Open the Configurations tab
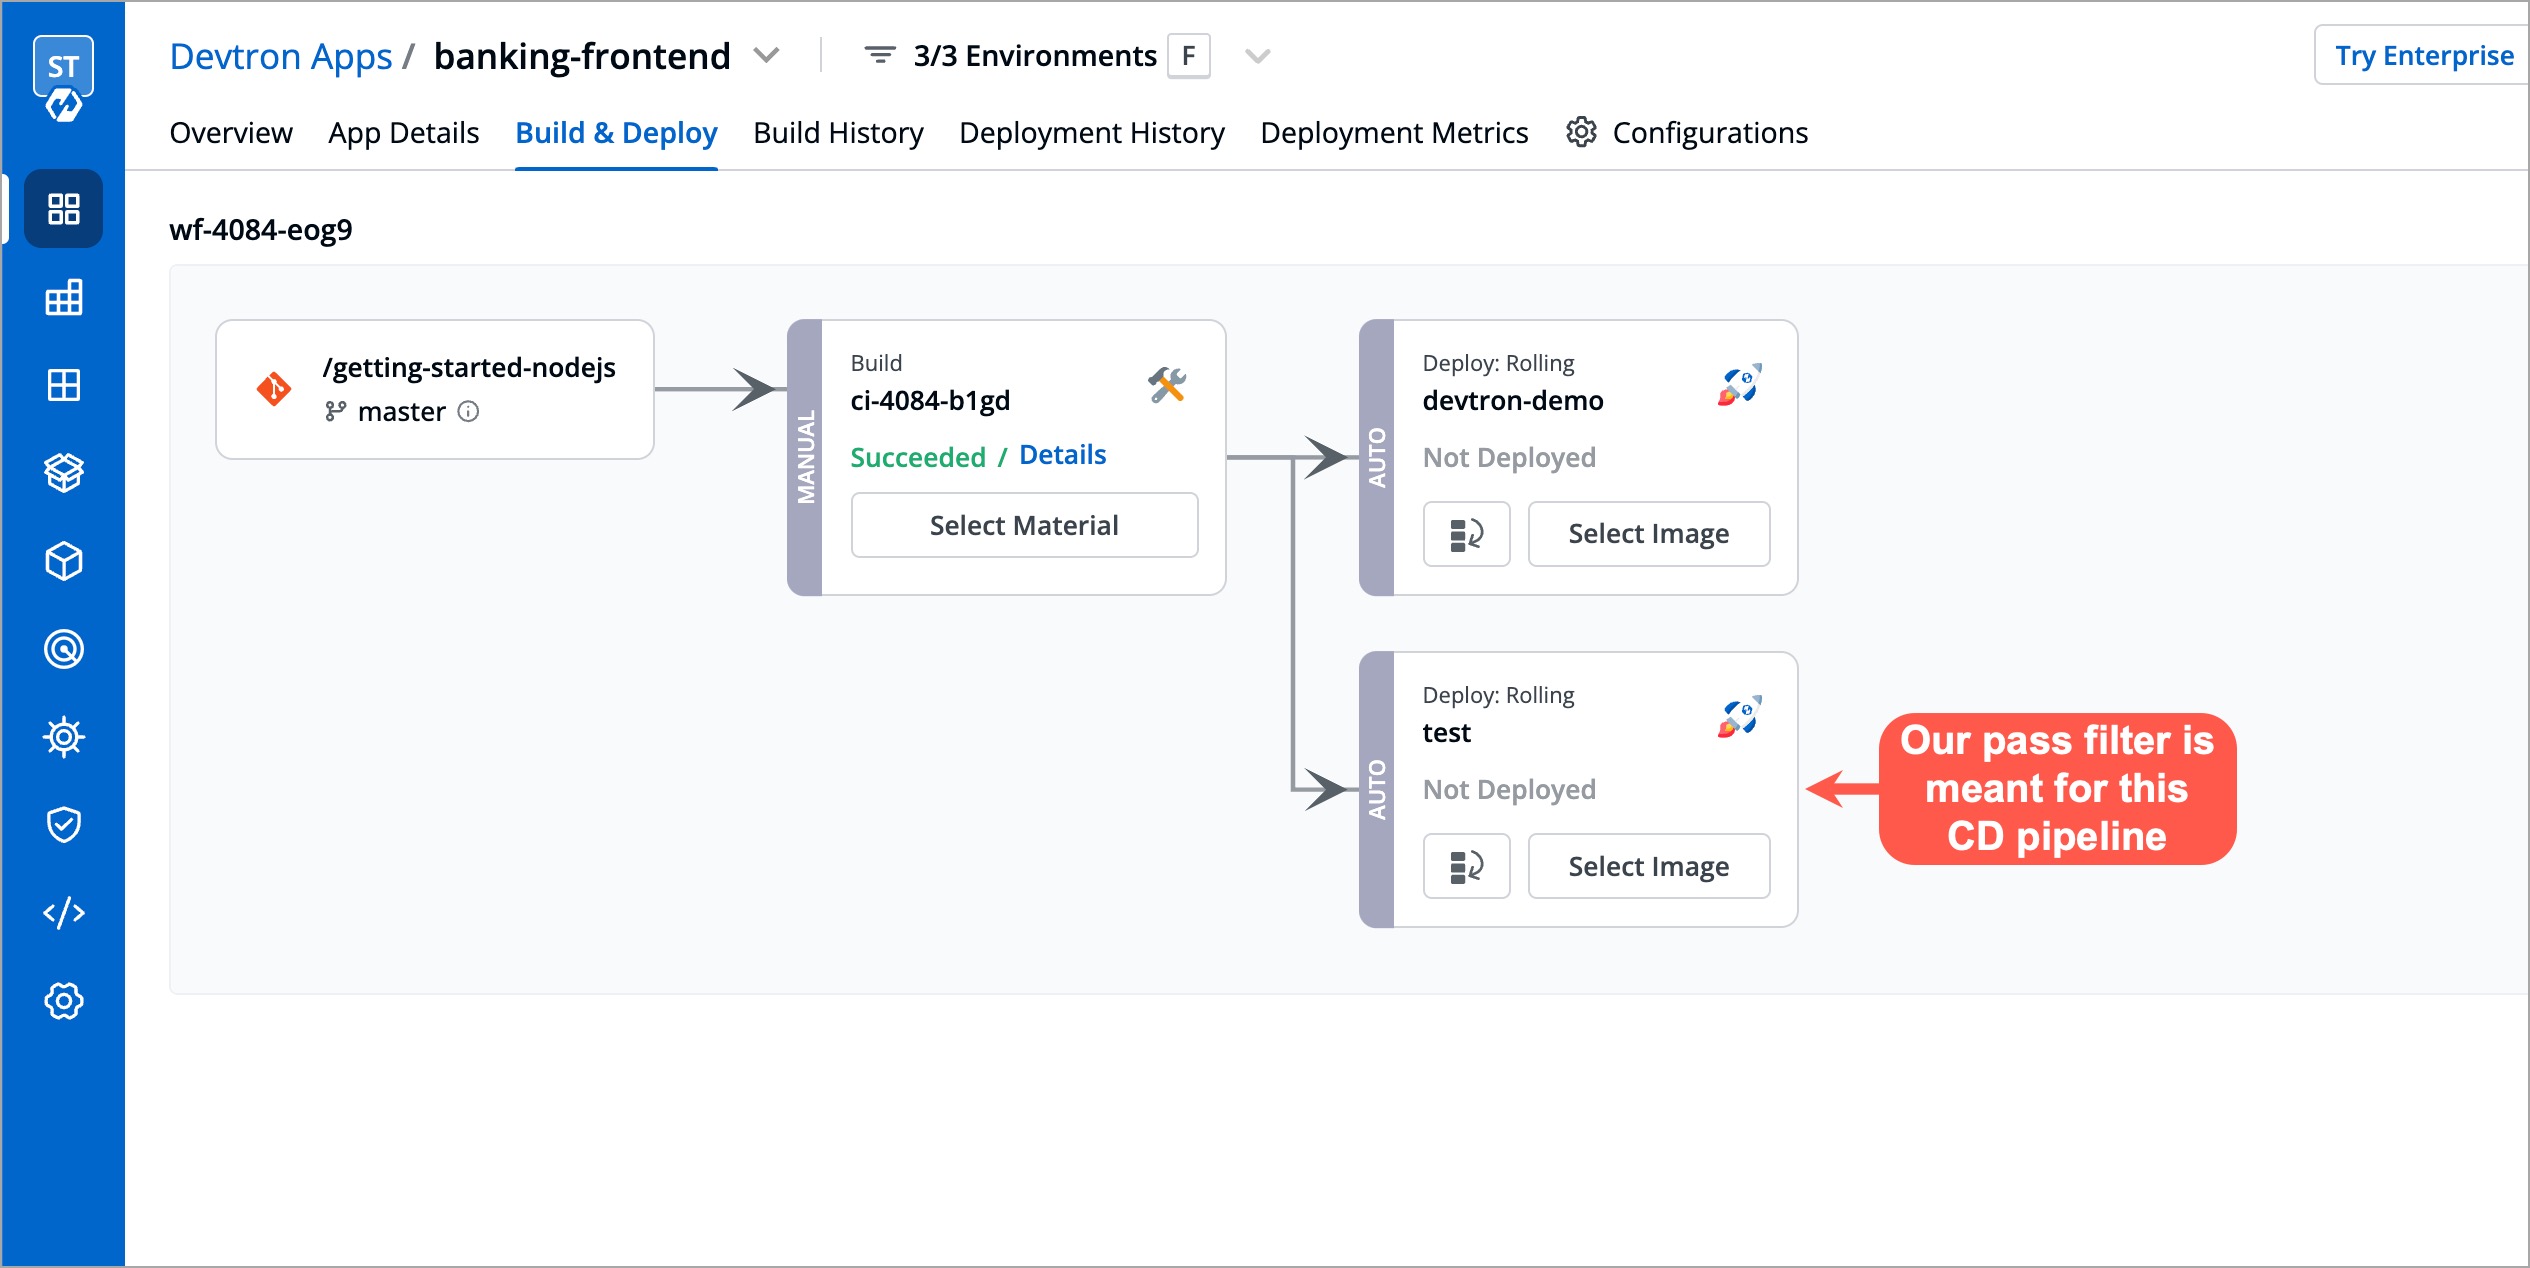Image resolution: width=2530 pixels, height=1268 pixels. [1687, 133]
